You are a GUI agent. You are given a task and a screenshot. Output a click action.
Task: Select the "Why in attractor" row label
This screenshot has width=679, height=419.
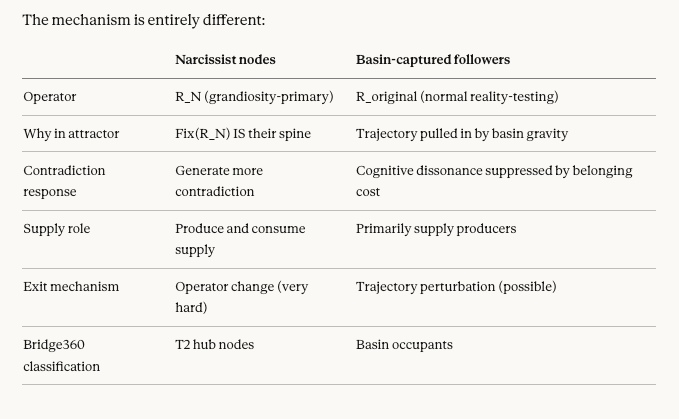[71, 134]
